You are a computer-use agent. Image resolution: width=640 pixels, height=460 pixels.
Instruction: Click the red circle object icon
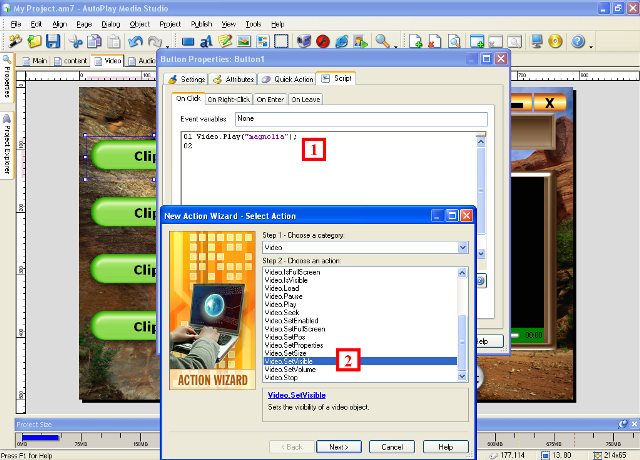click(323, 42)
